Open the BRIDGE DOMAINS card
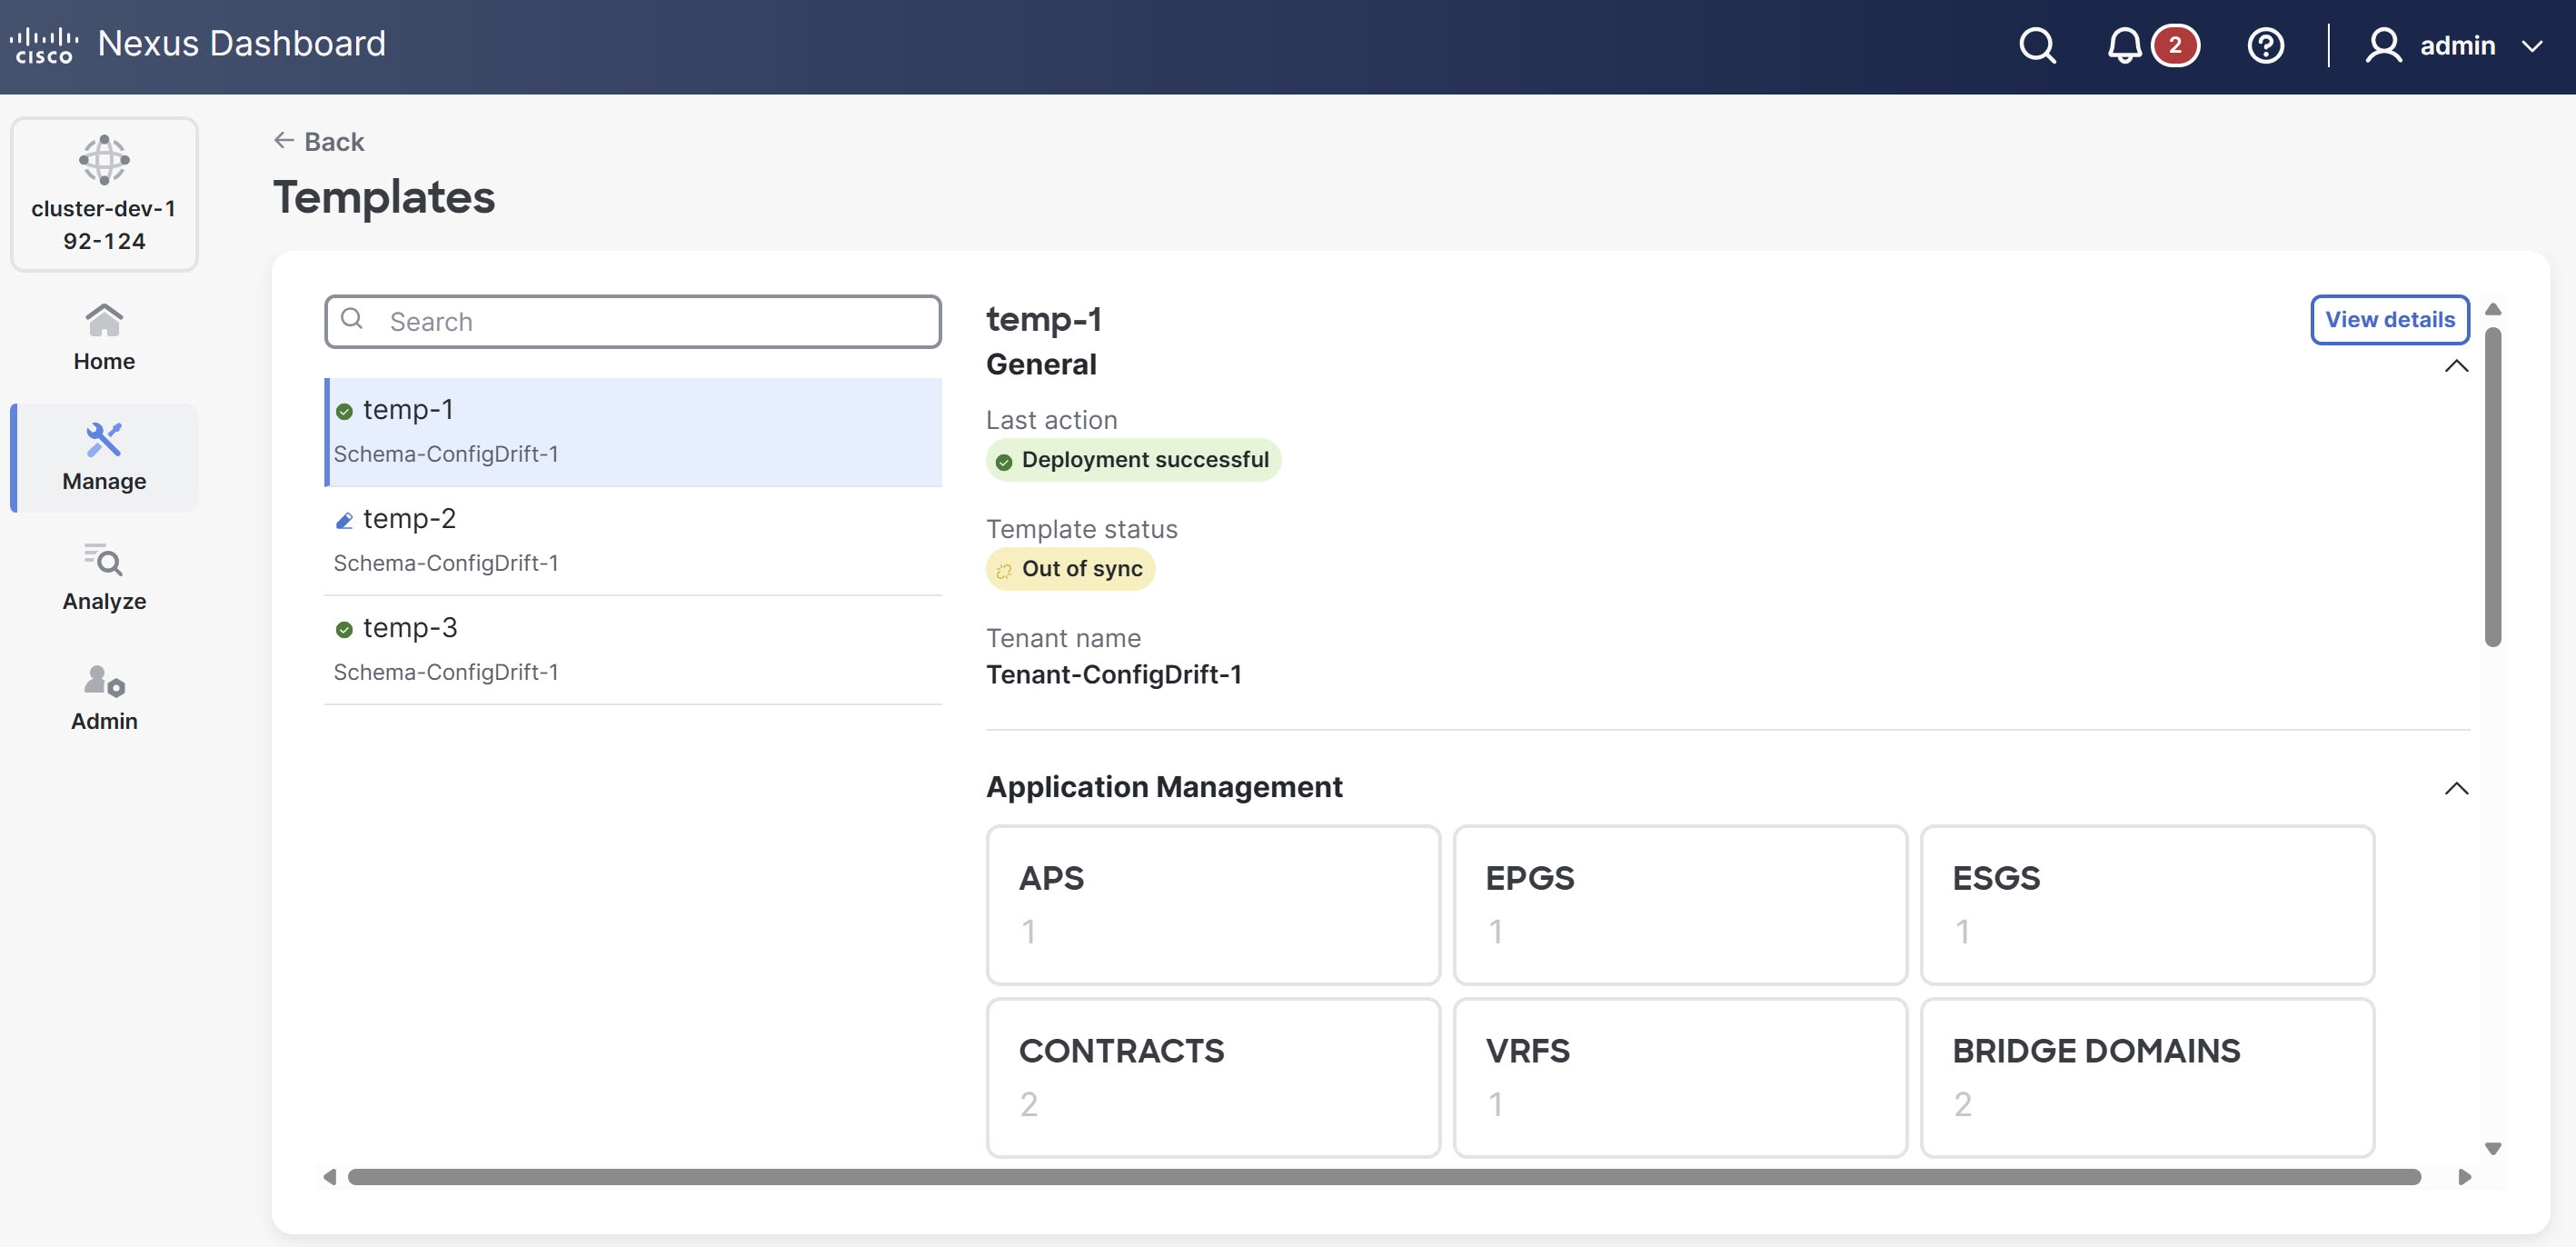 pyautogui.click(x=2147, y=1078)
